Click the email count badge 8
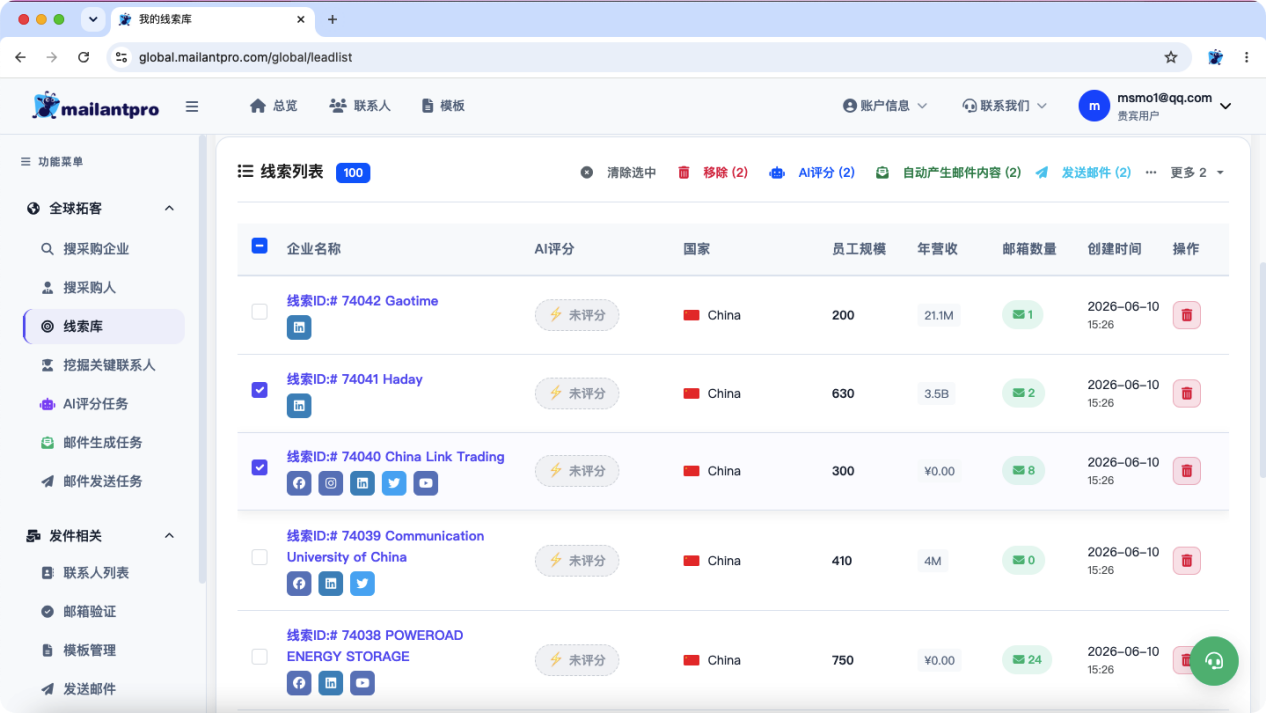Viewport: 1266px width, 713px height. point(1023,471)
